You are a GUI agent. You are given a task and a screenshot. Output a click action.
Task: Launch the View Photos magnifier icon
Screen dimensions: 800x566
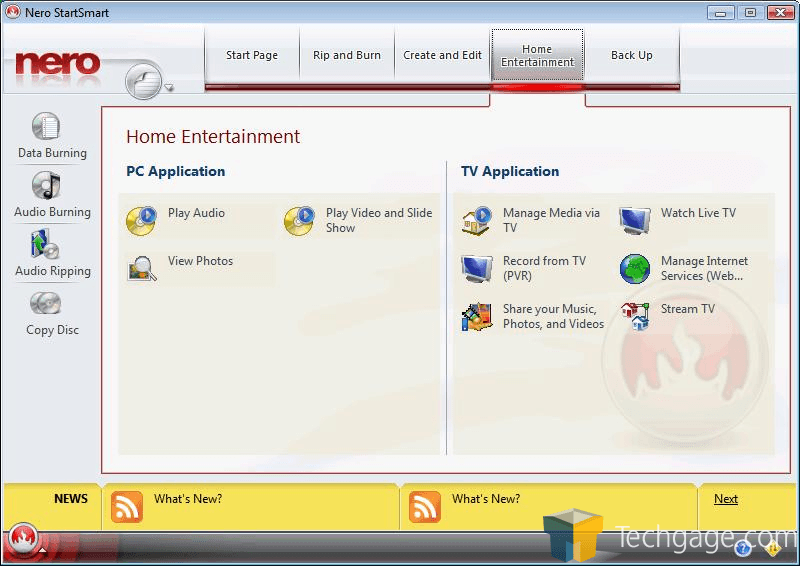[142, 268]
